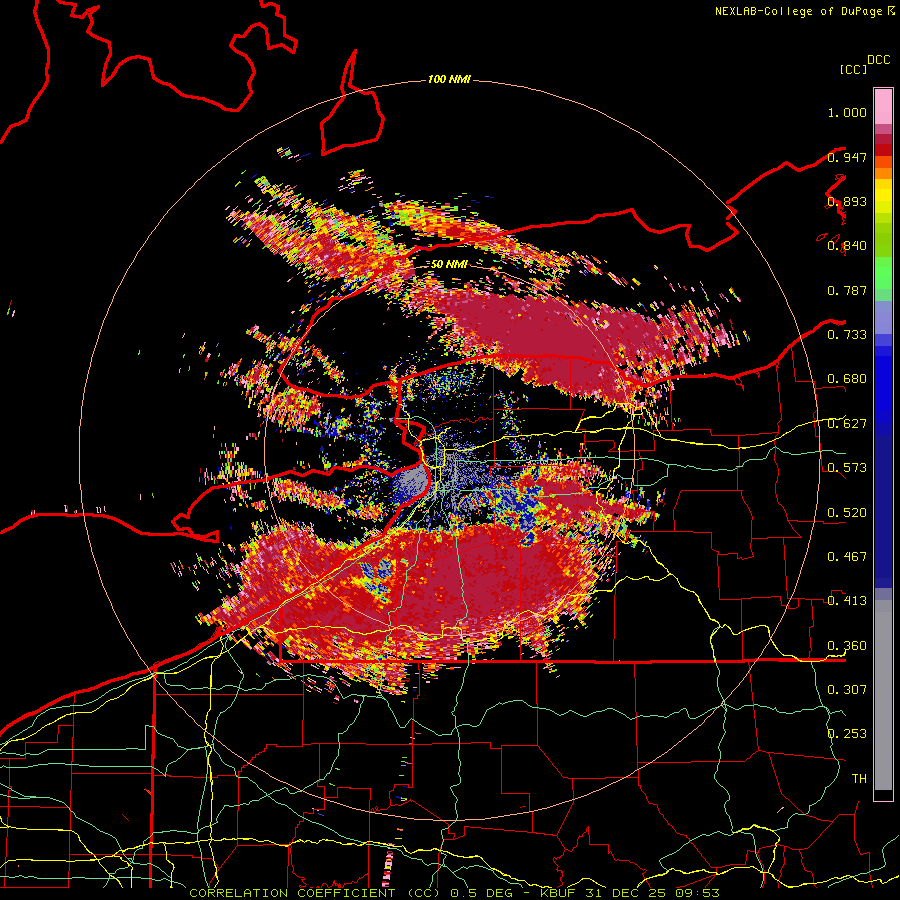Click the NEXLAB-College of DuPage label

(x=798, y=11)
